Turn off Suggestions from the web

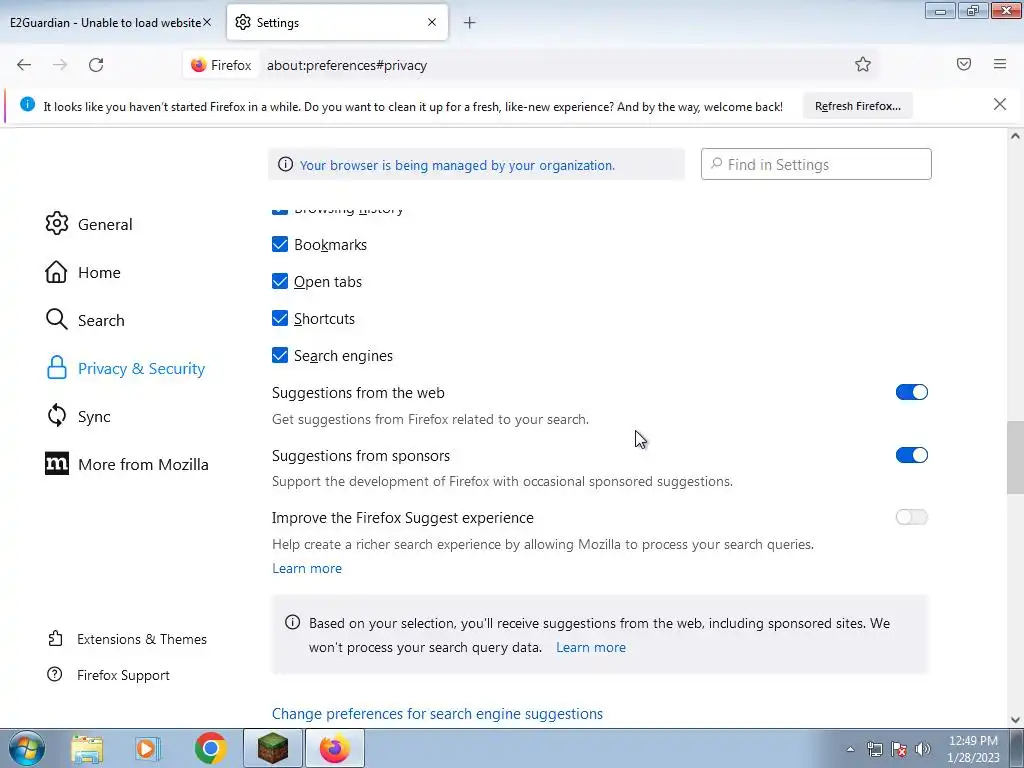[912, 392]
